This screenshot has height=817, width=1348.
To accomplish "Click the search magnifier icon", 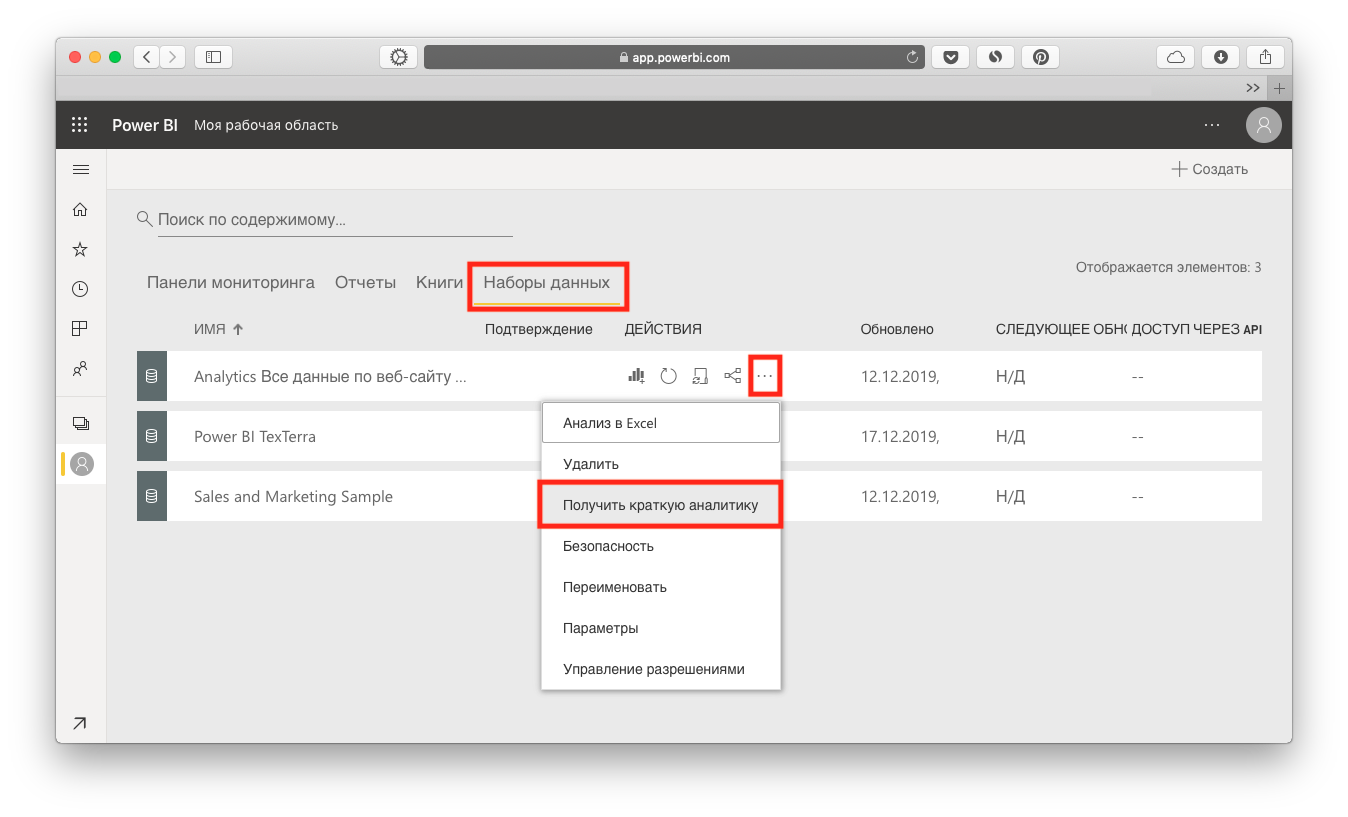I will (144, 218).
